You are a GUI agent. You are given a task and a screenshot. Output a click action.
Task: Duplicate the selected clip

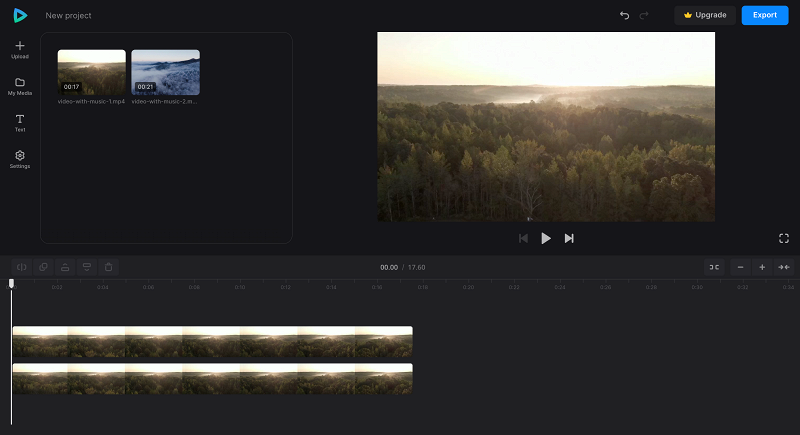[43, 267]
